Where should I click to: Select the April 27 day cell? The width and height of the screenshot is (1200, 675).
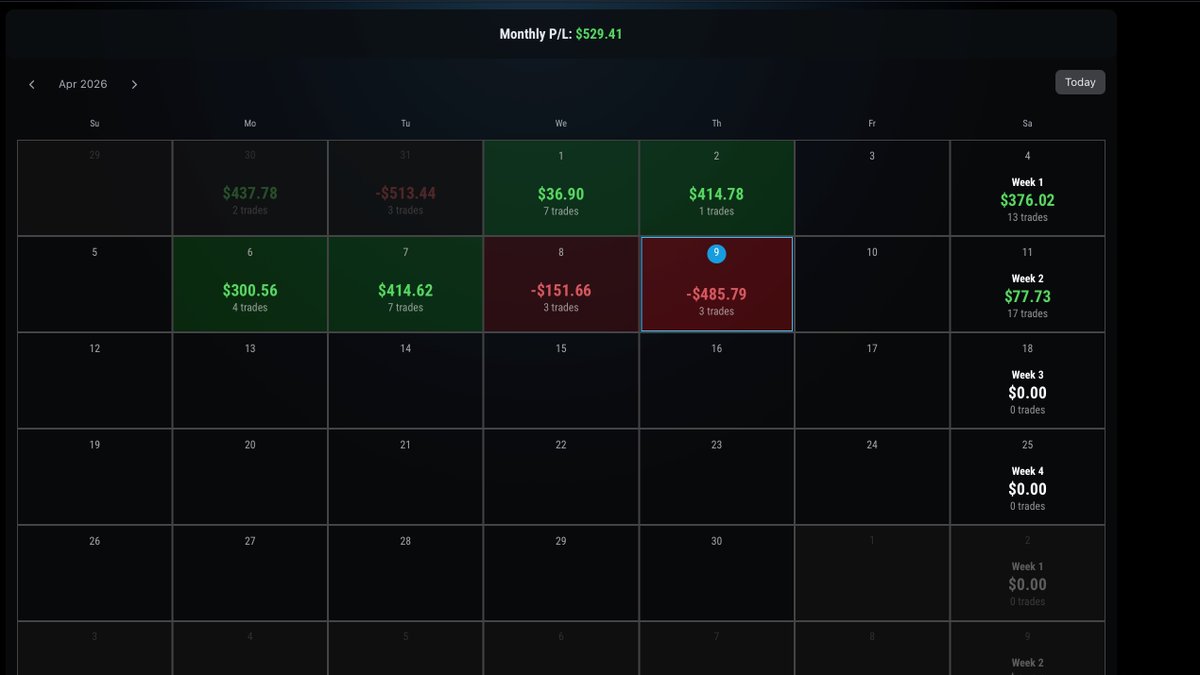(x=250, y=573)
